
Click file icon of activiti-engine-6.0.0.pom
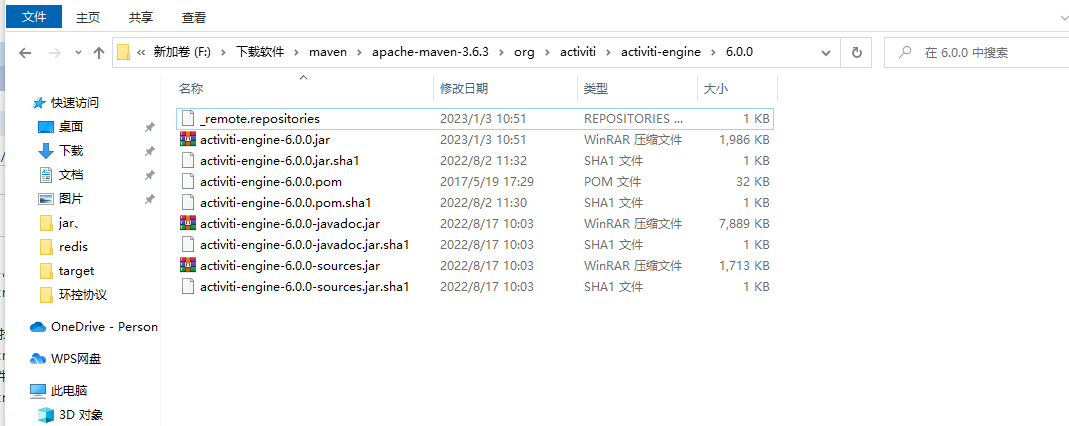click(188, 182)
